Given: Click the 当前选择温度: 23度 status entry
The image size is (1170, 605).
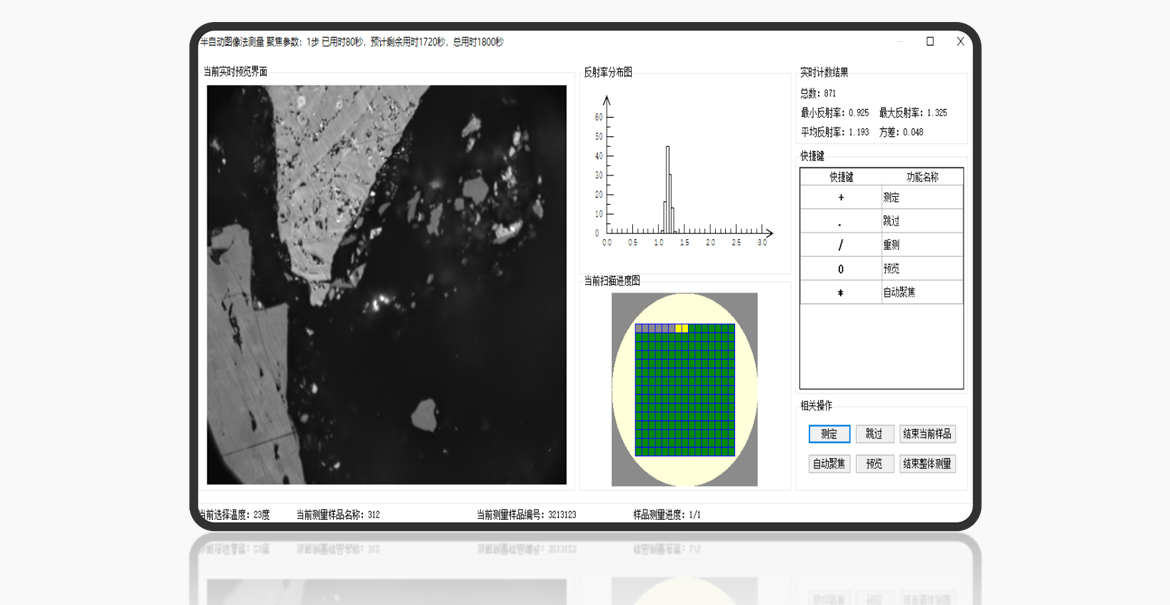Looking at the screenshot, I should [234, 515].
